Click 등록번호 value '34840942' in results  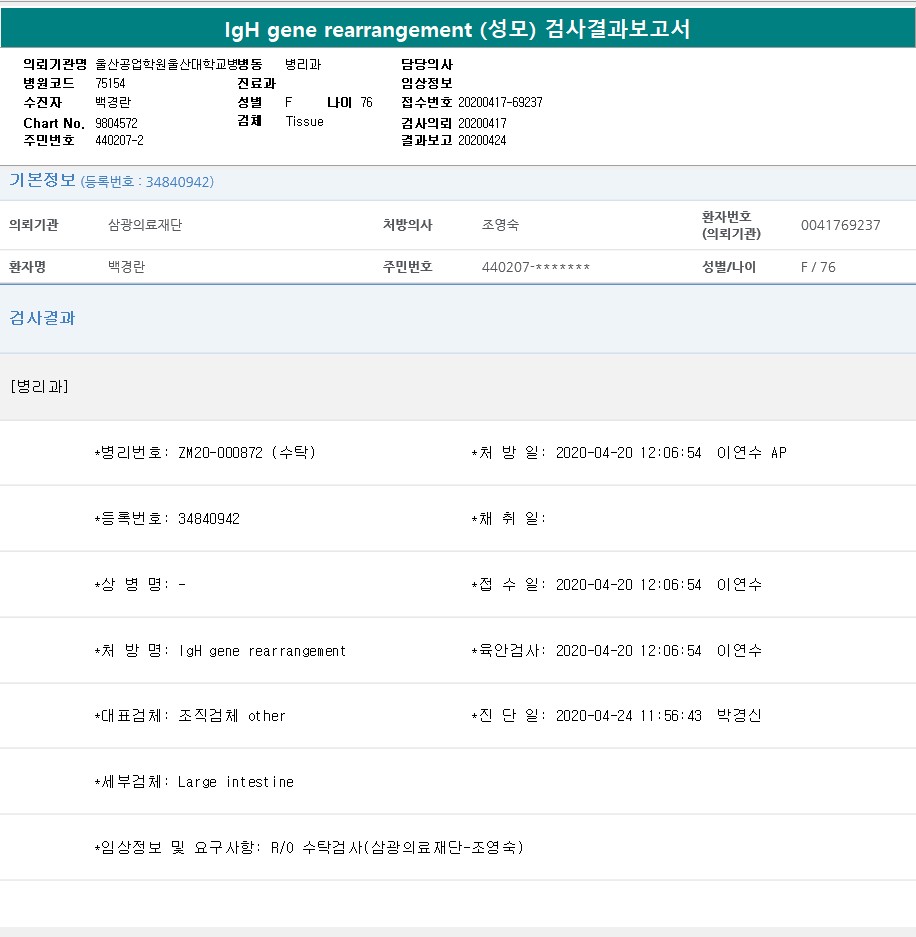click(x=209, y=519)
